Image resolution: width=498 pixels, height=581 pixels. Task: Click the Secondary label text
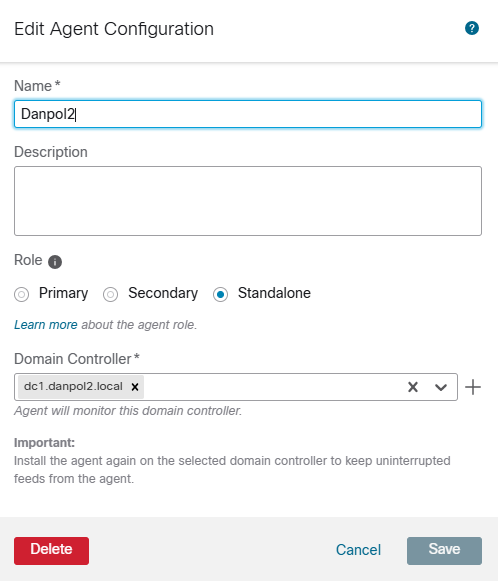163,293
